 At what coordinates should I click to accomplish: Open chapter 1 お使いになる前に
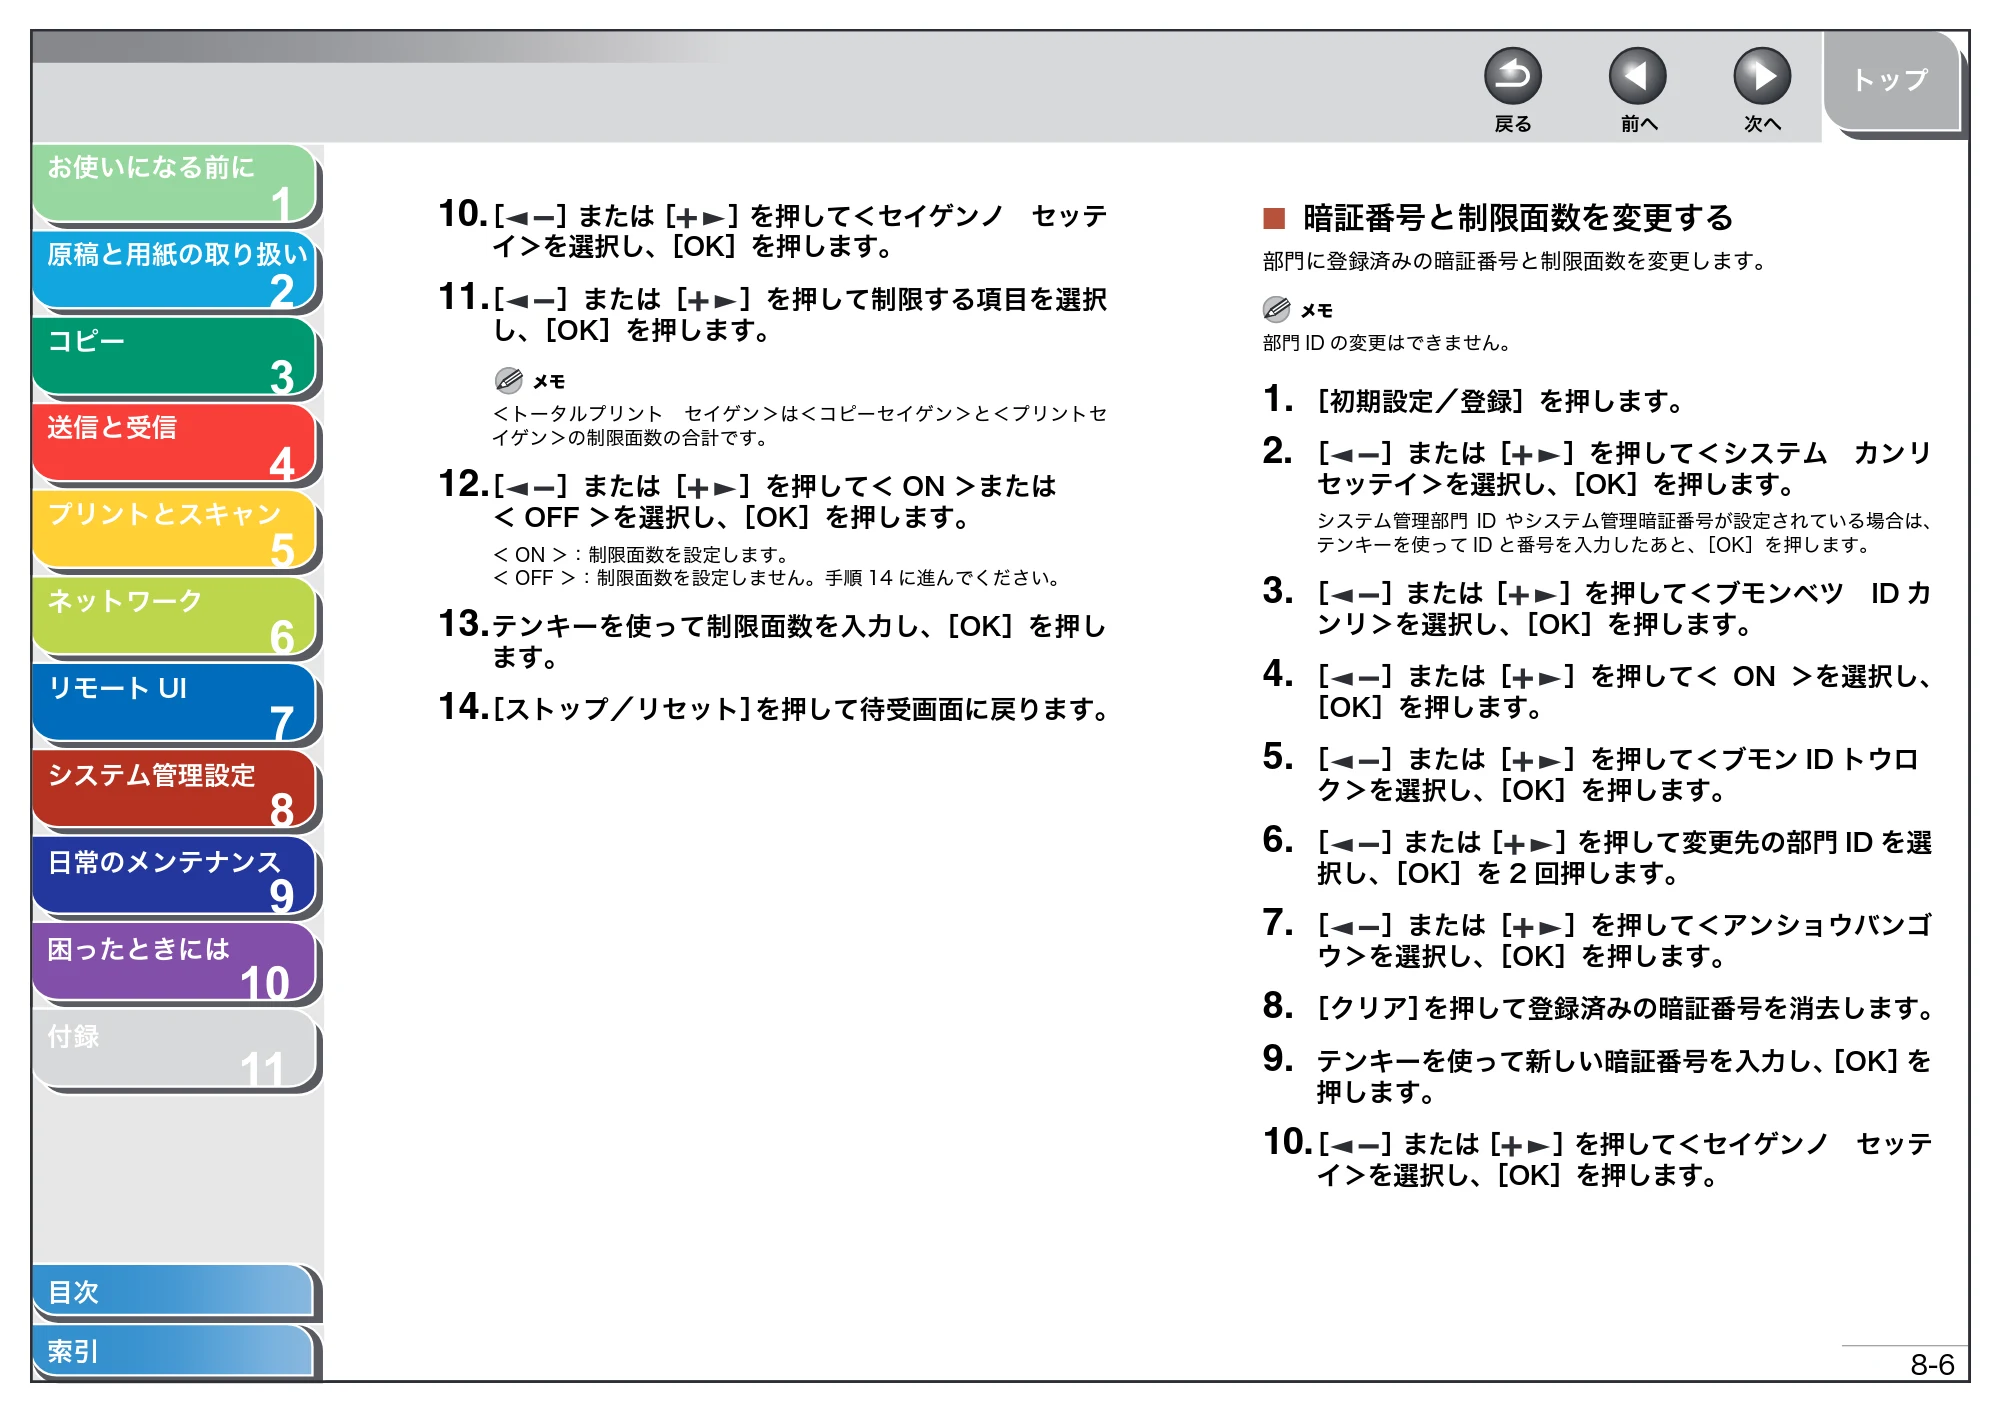175,184
